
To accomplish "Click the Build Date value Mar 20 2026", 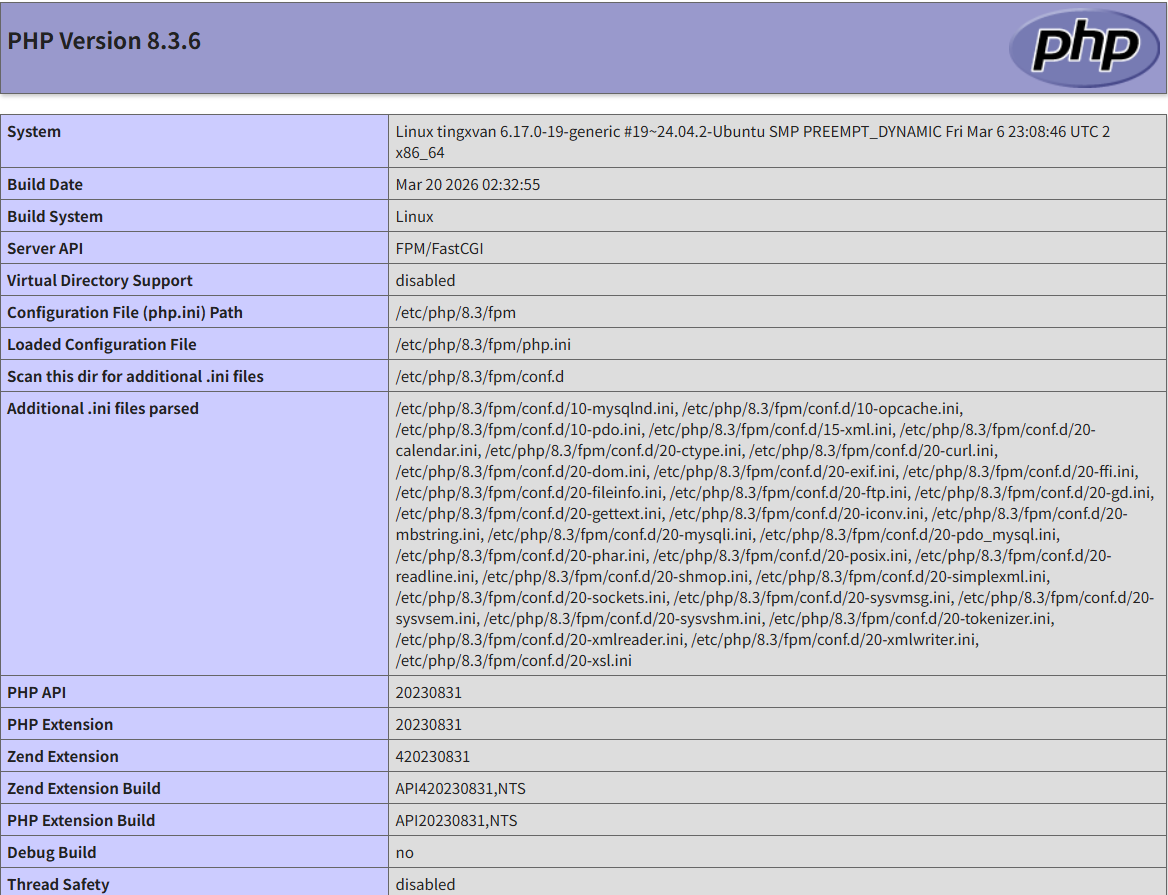I will point(467,185).
